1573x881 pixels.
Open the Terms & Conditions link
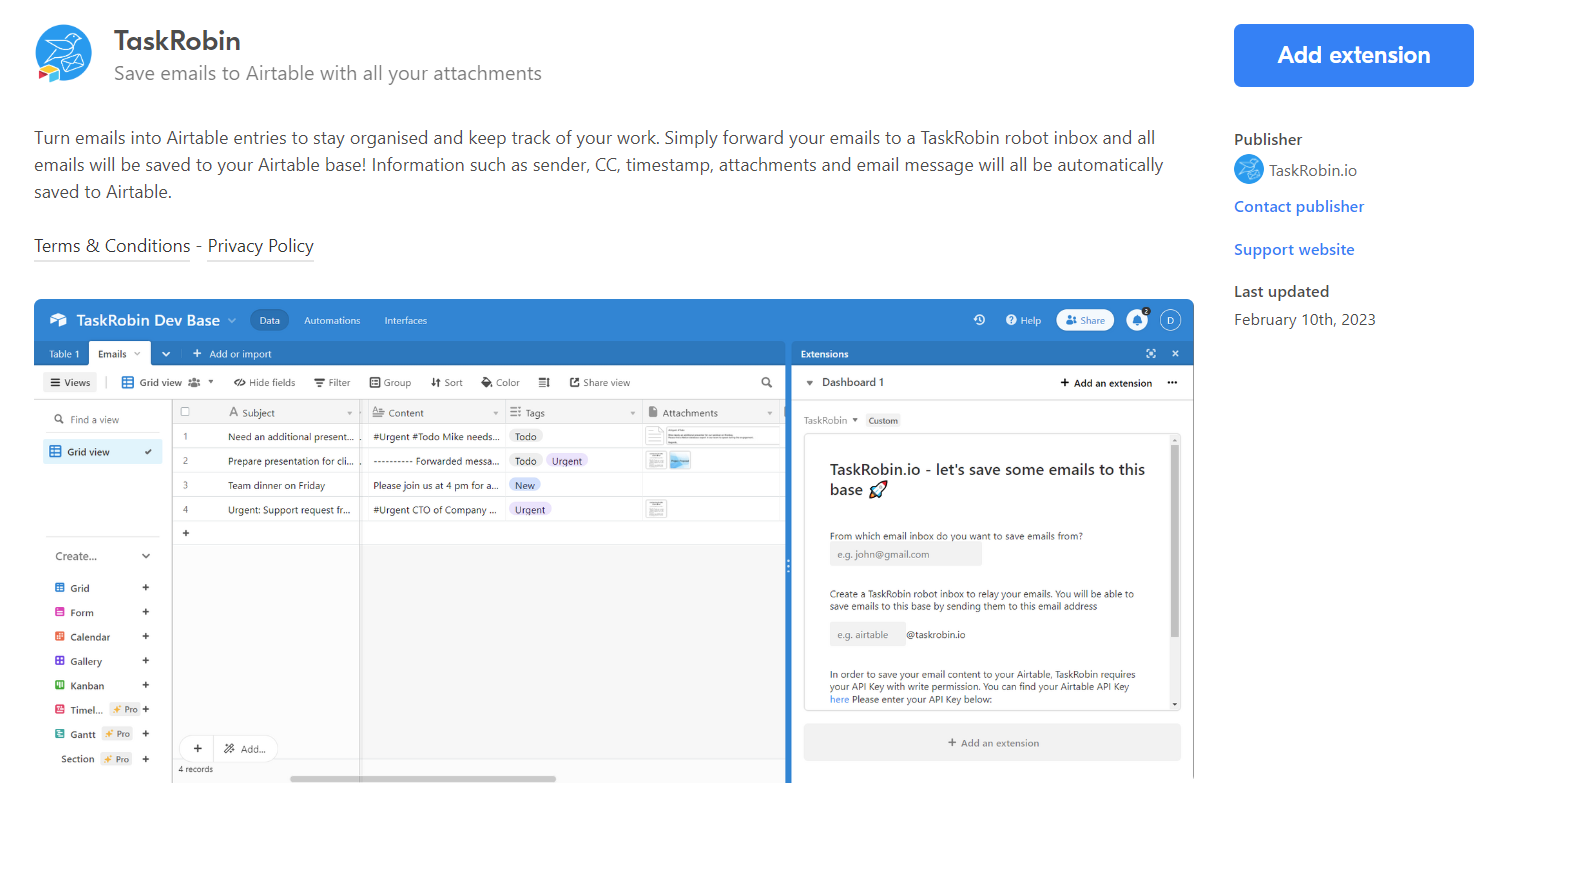click(112, 246)
